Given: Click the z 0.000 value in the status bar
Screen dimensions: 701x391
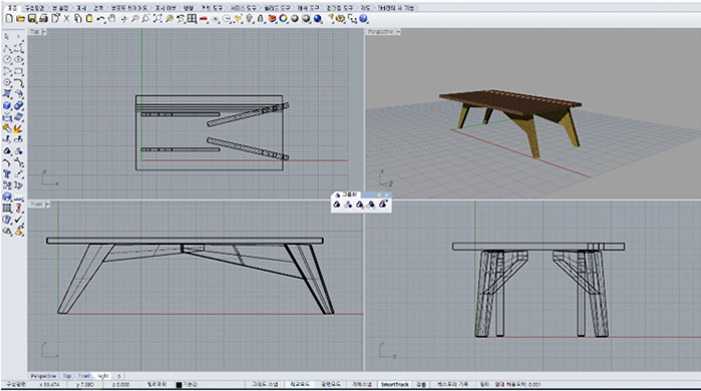Looking at the screenshot, I should pyautogui.click(x=121, y=384).
